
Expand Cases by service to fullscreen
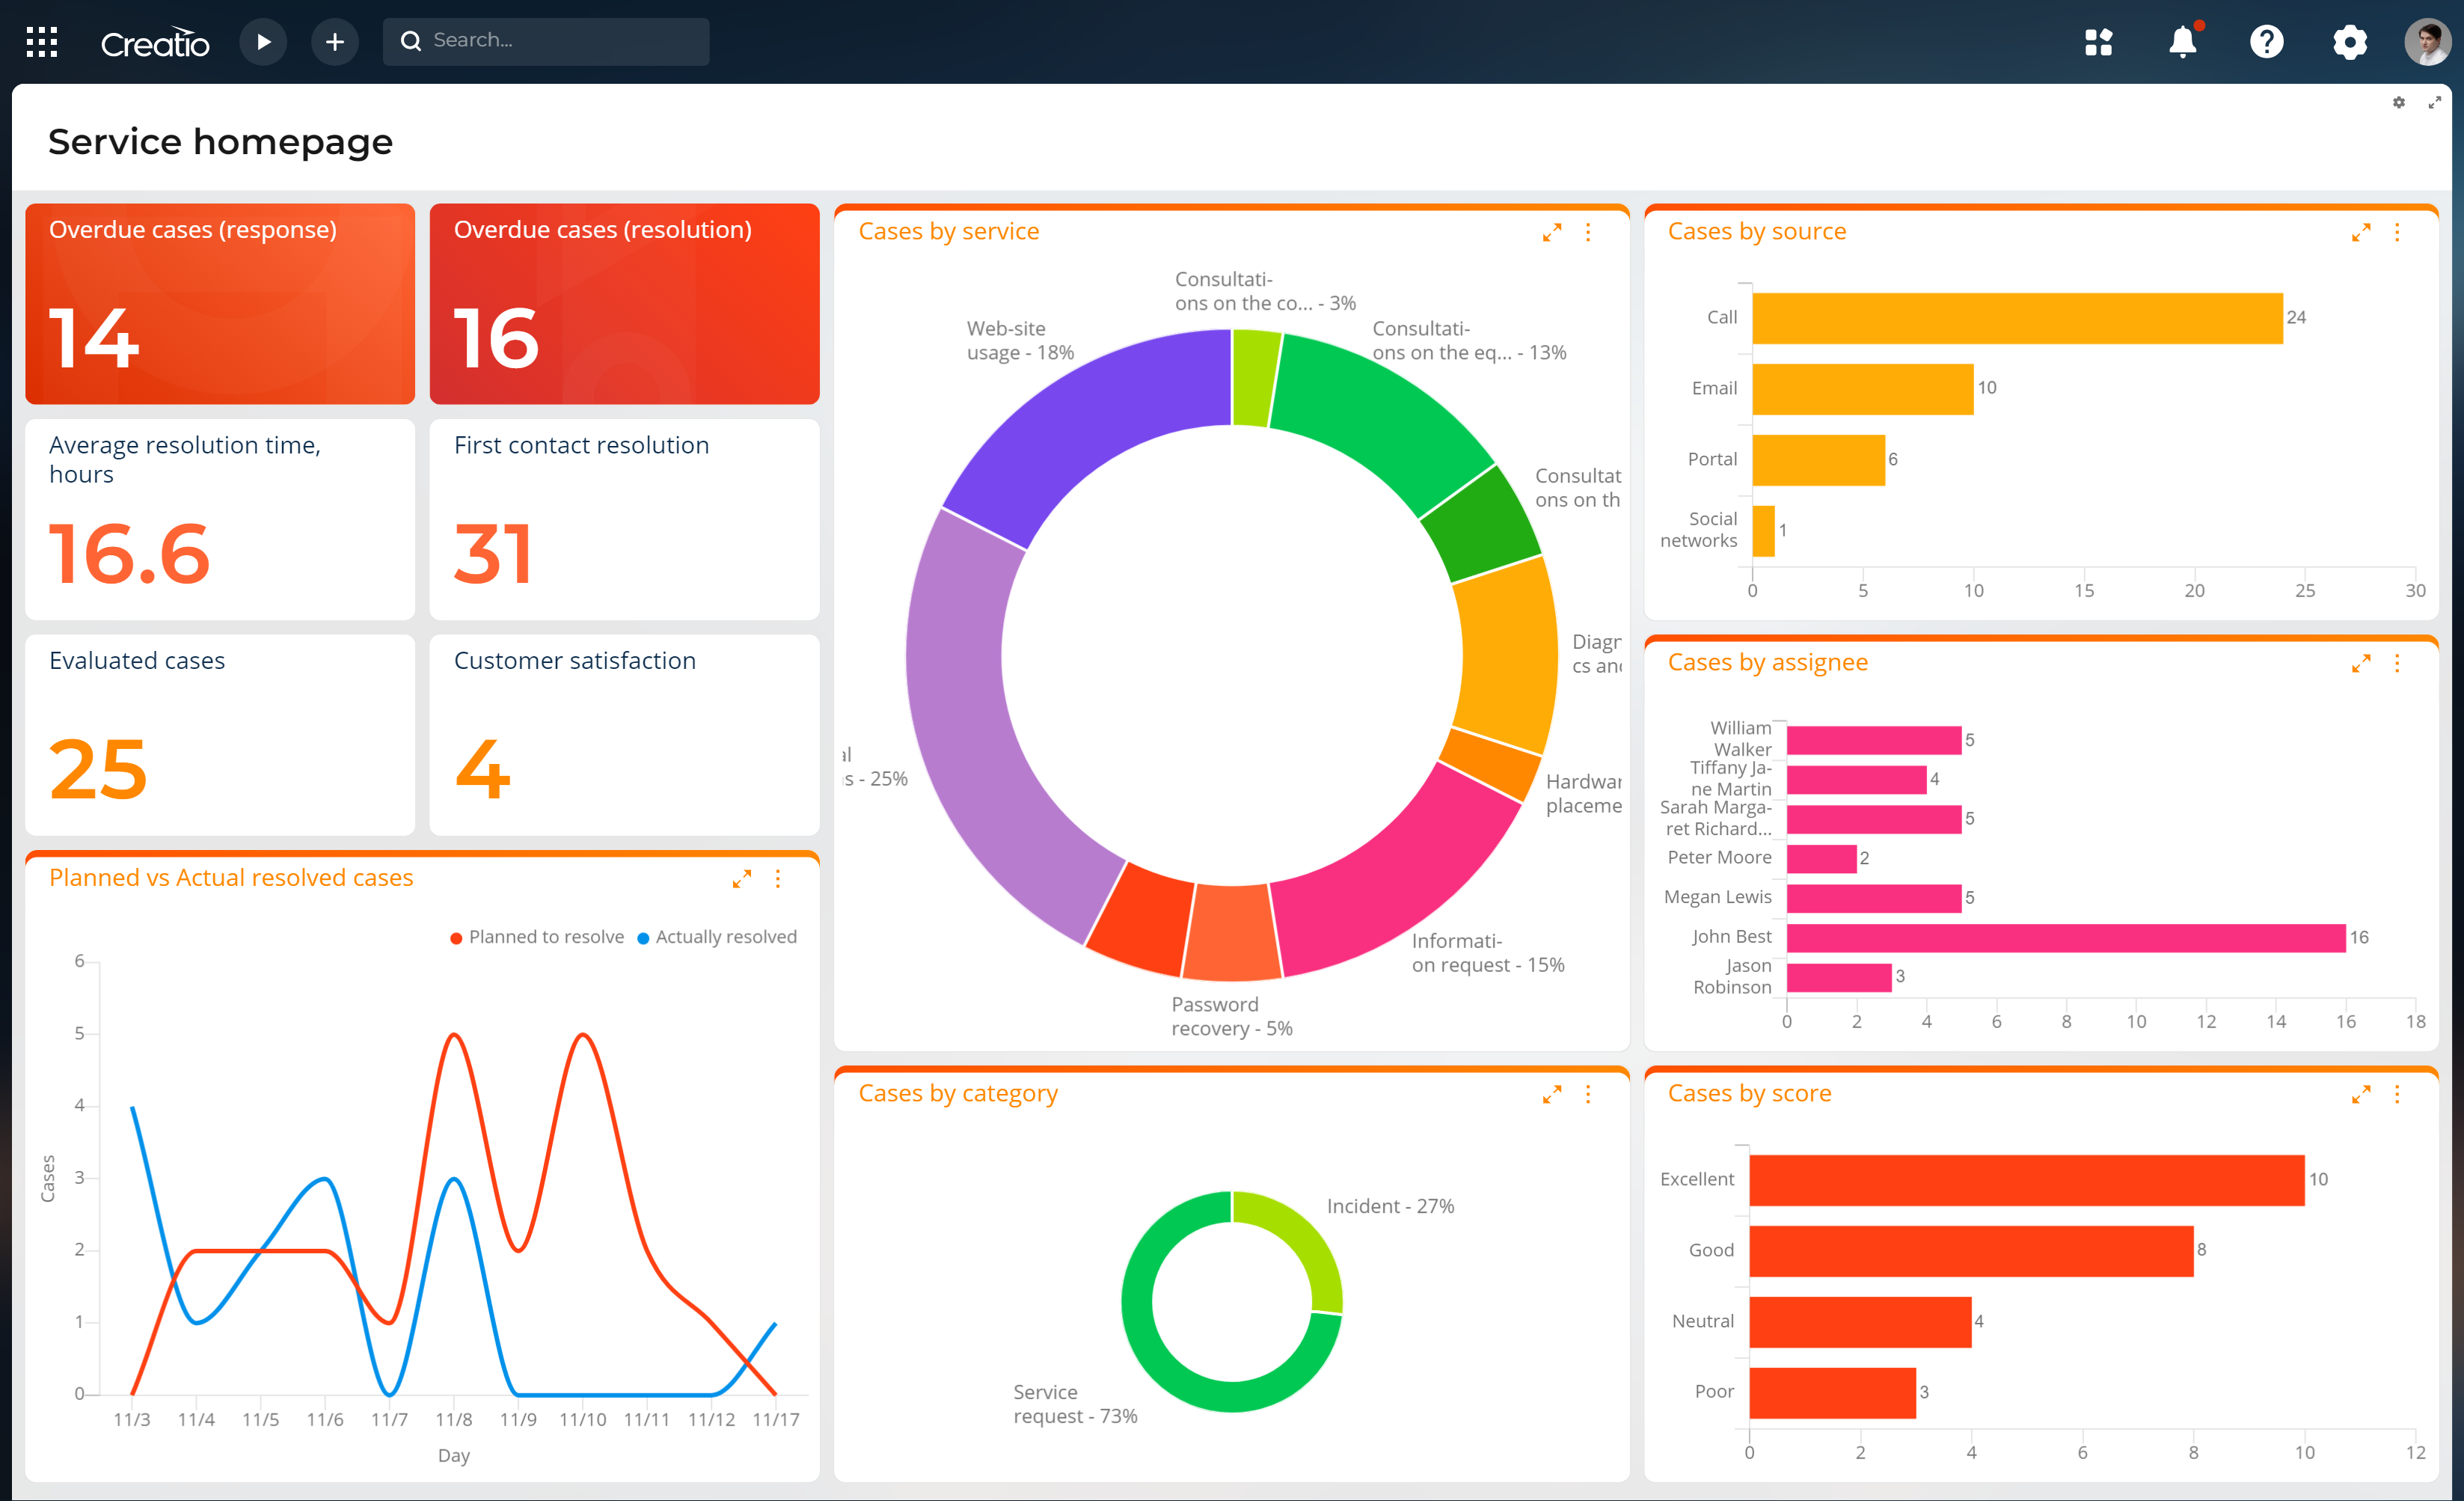pyautogui.click(x=1553, y=232)
